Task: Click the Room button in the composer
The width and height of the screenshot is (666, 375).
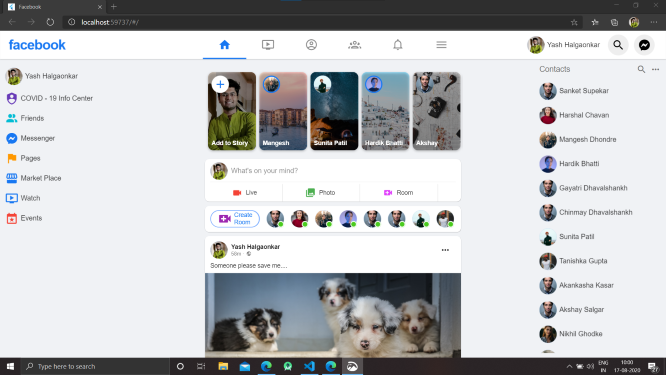Action: (x=398, y=192)
